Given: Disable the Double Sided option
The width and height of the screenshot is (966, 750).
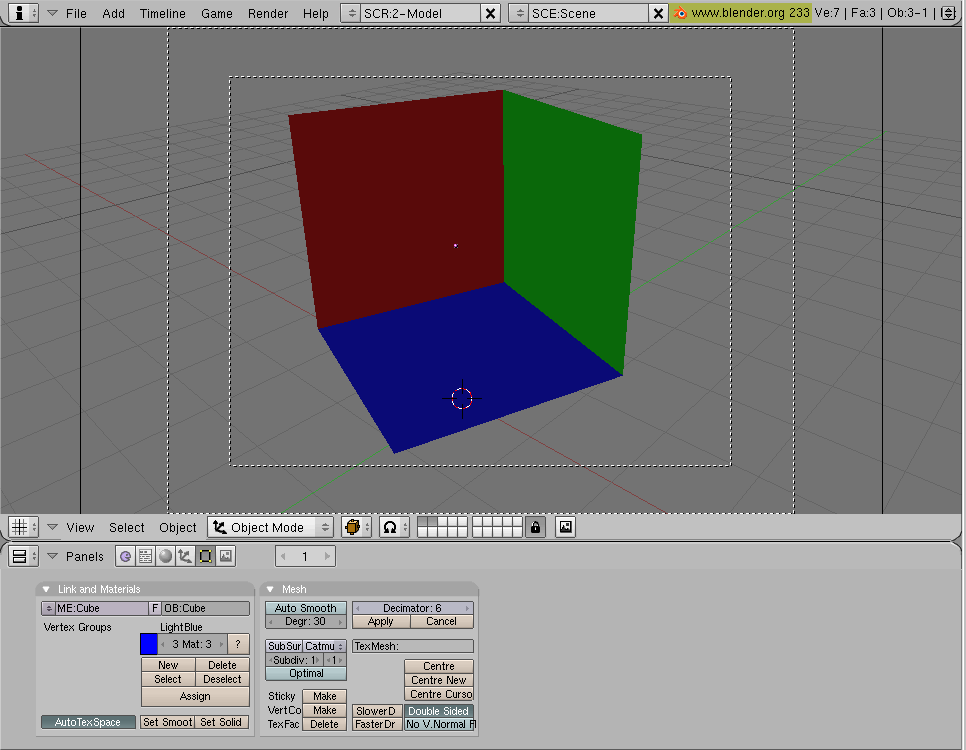Looking at the screenshot, I should [x=439, y=711].
